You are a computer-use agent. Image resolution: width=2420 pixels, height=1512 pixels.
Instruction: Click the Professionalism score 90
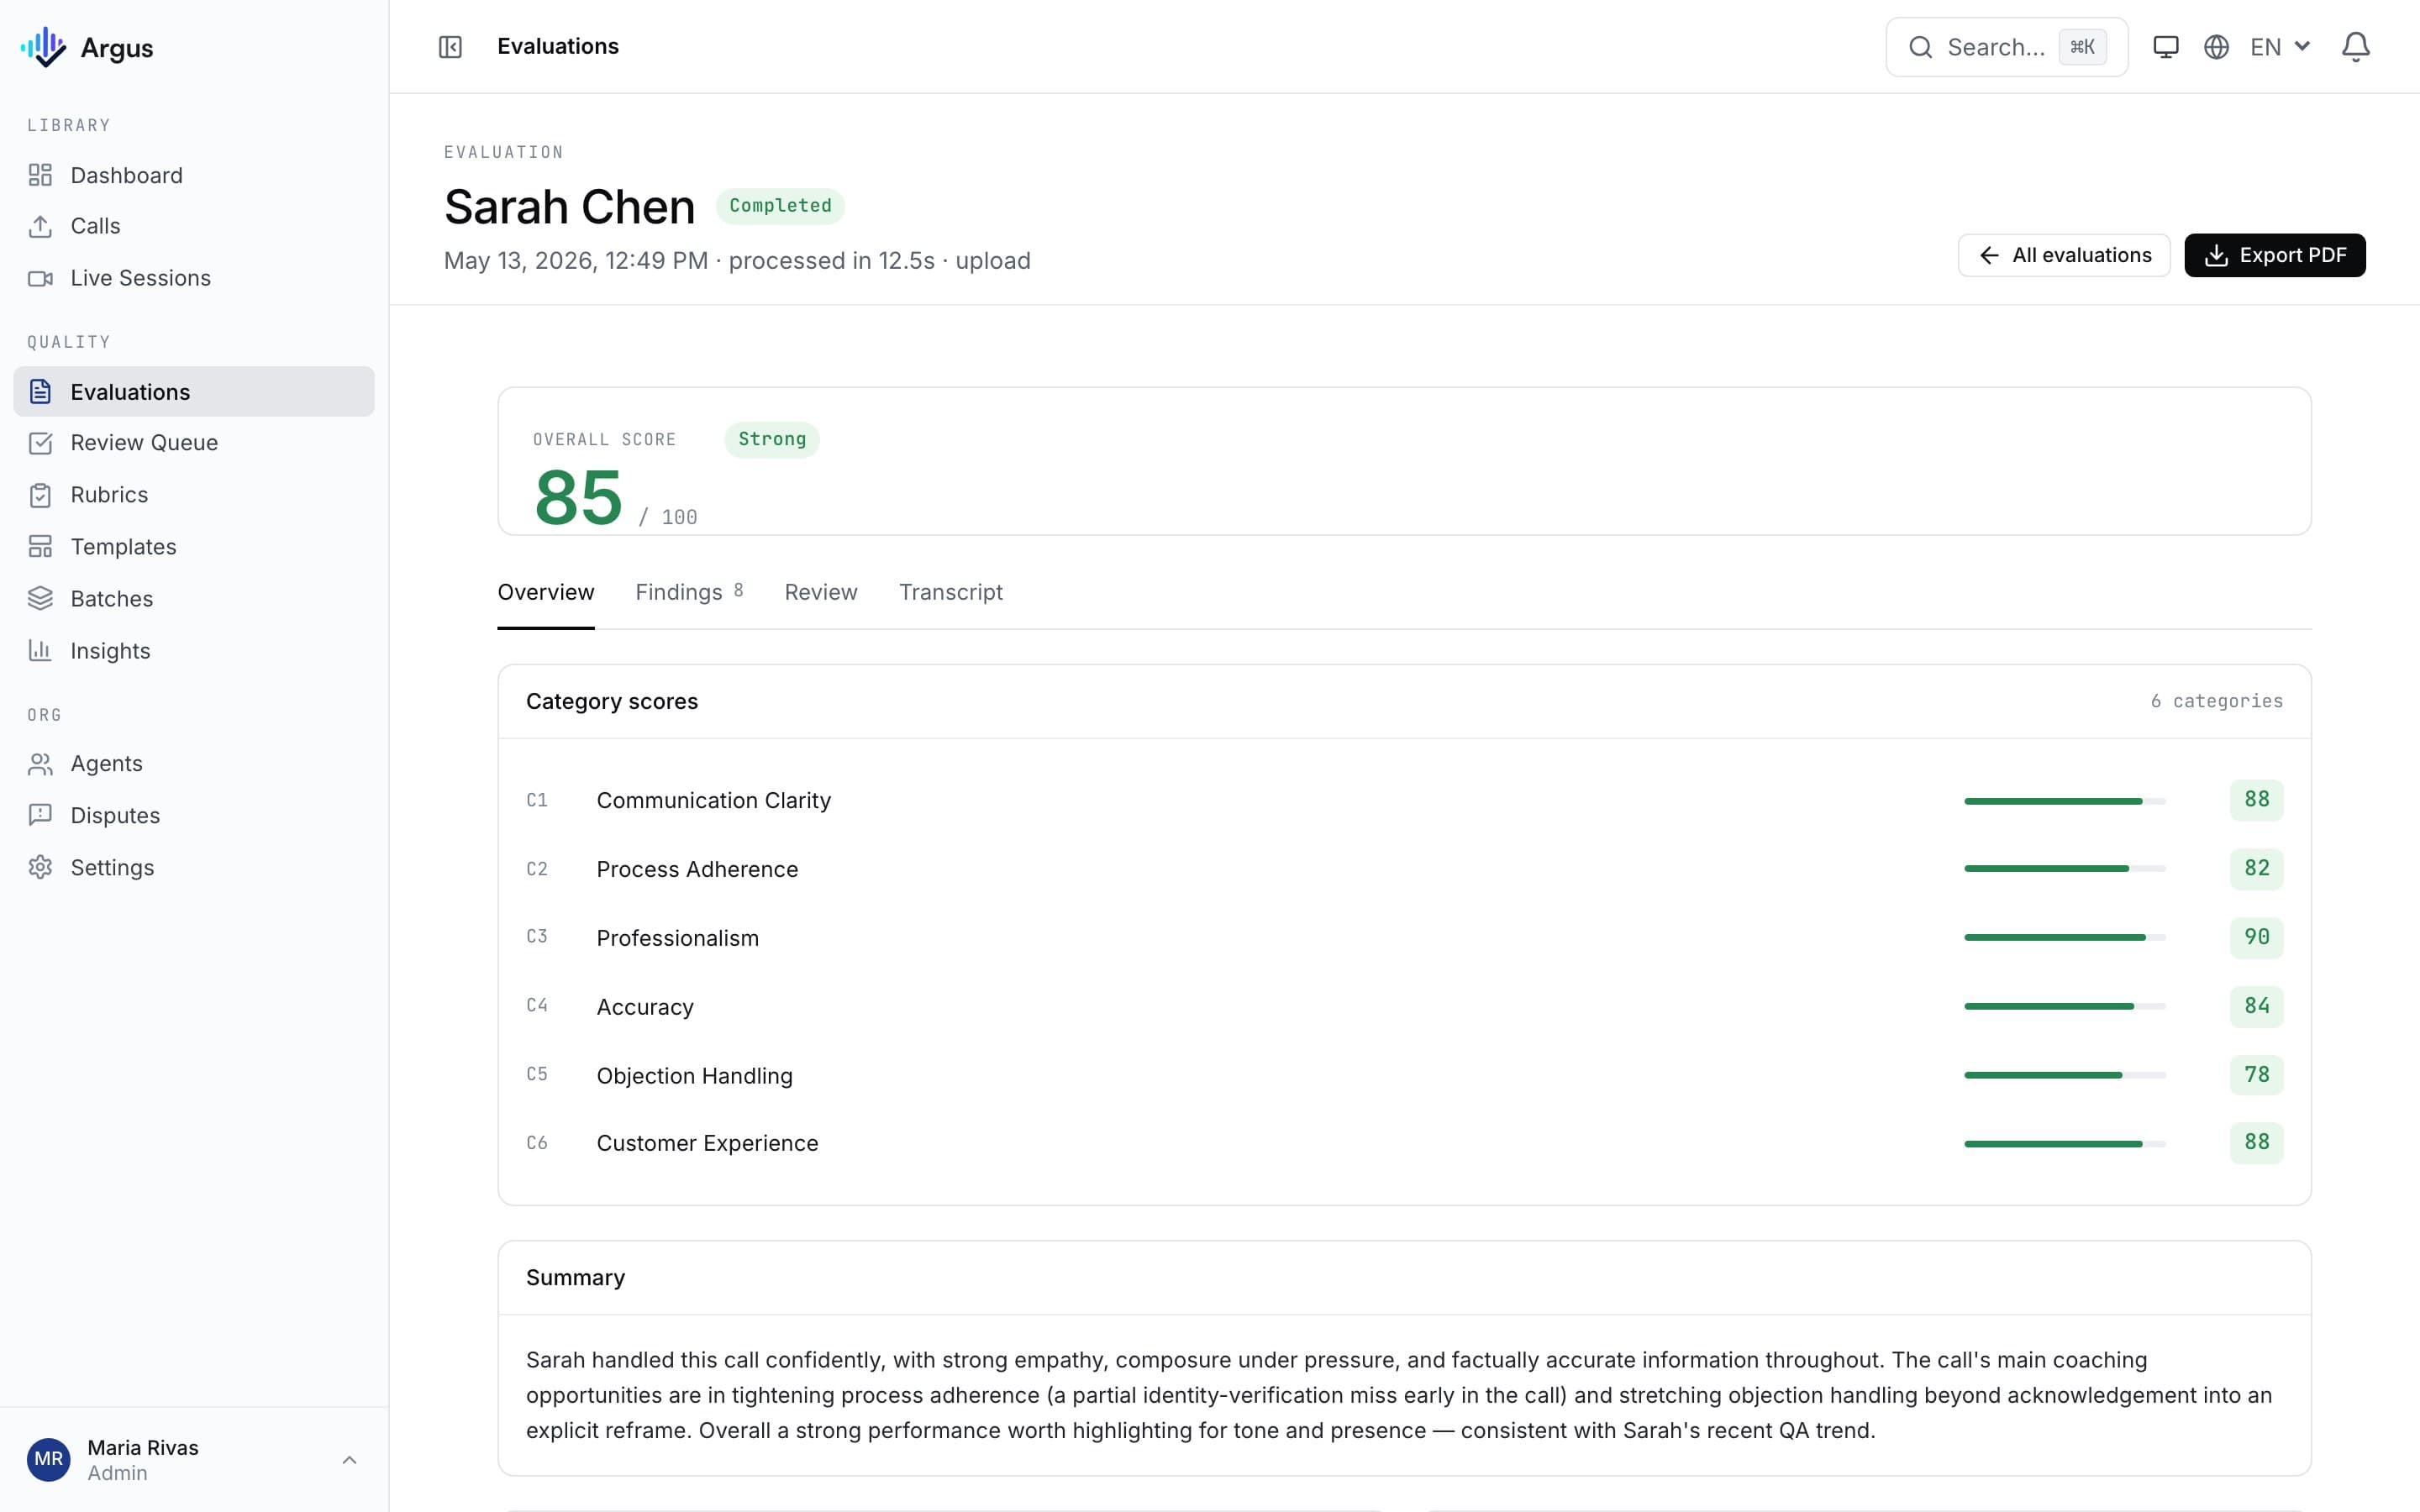(2256, 937)
